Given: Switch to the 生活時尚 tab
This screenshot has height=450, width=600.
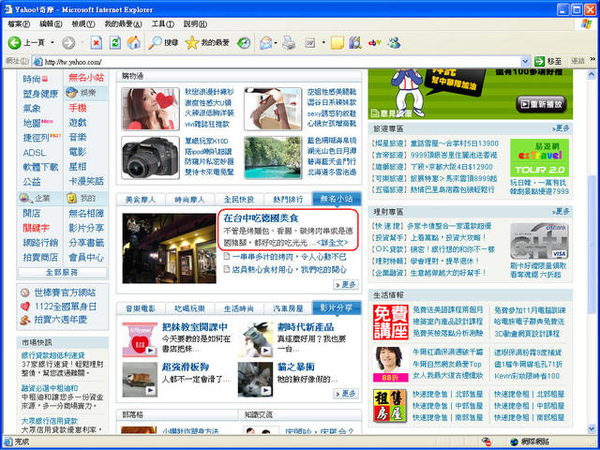Looking at the screenshot, I should 239,308.
